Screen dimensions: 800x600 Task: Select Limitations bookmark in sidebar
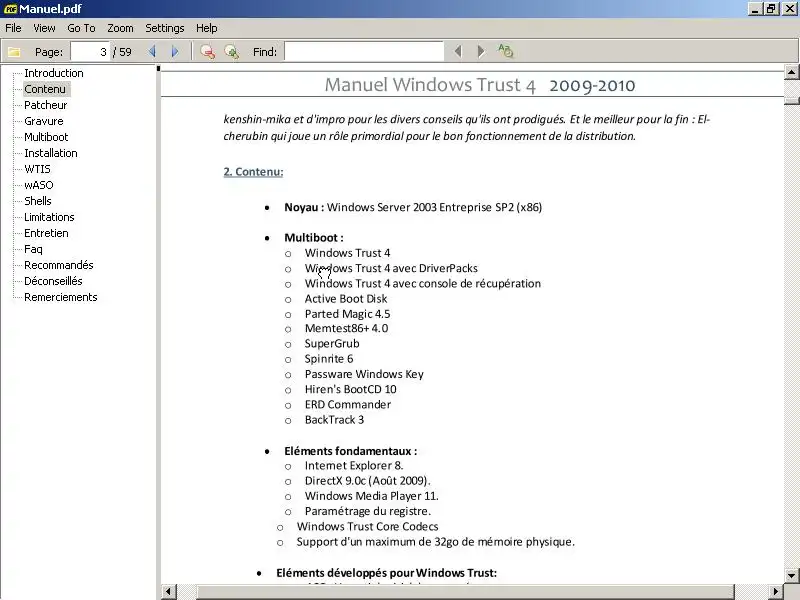tap(49, 217)
